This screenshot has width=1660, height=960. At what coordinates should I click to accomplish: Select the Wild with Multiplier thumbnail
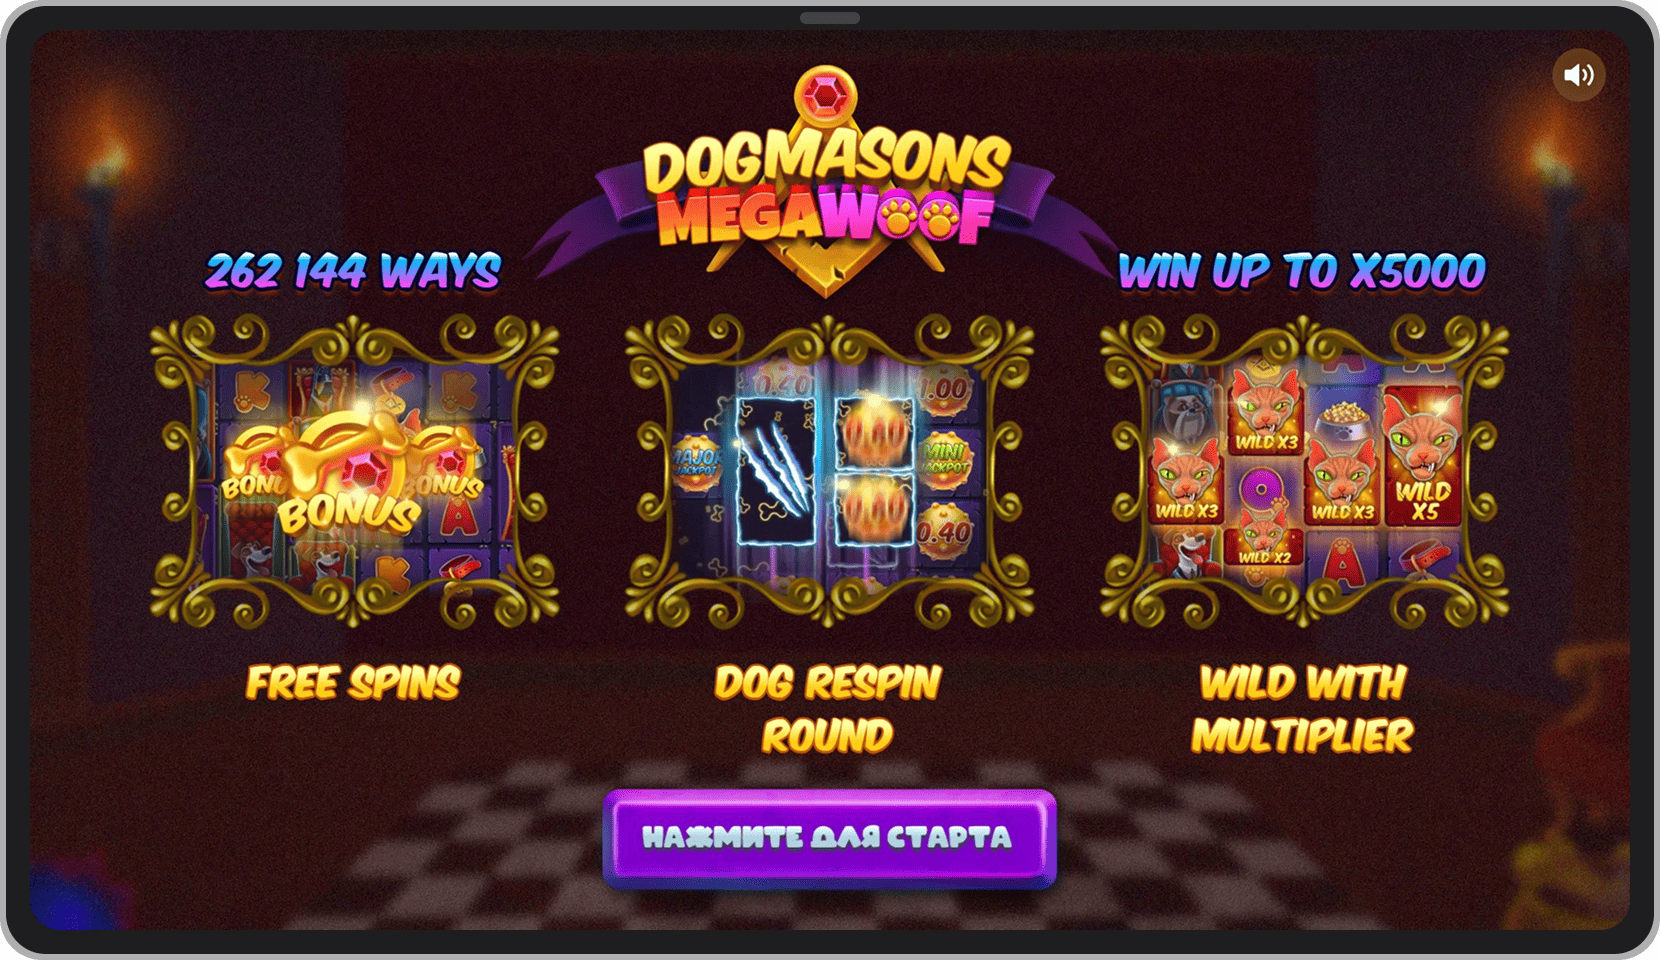(1304, 471)
